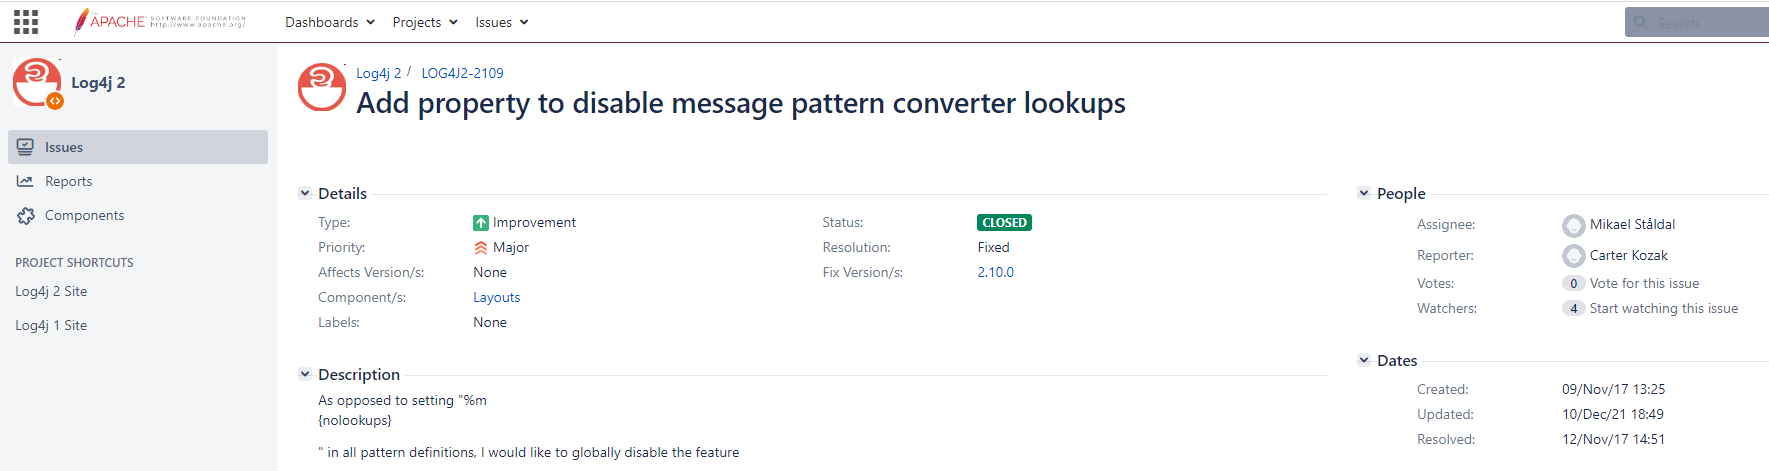Image resolution: width=1769 pixels, height=471 pixels.
Task: Click Start watching this issue
Action: click(1663, 308)
